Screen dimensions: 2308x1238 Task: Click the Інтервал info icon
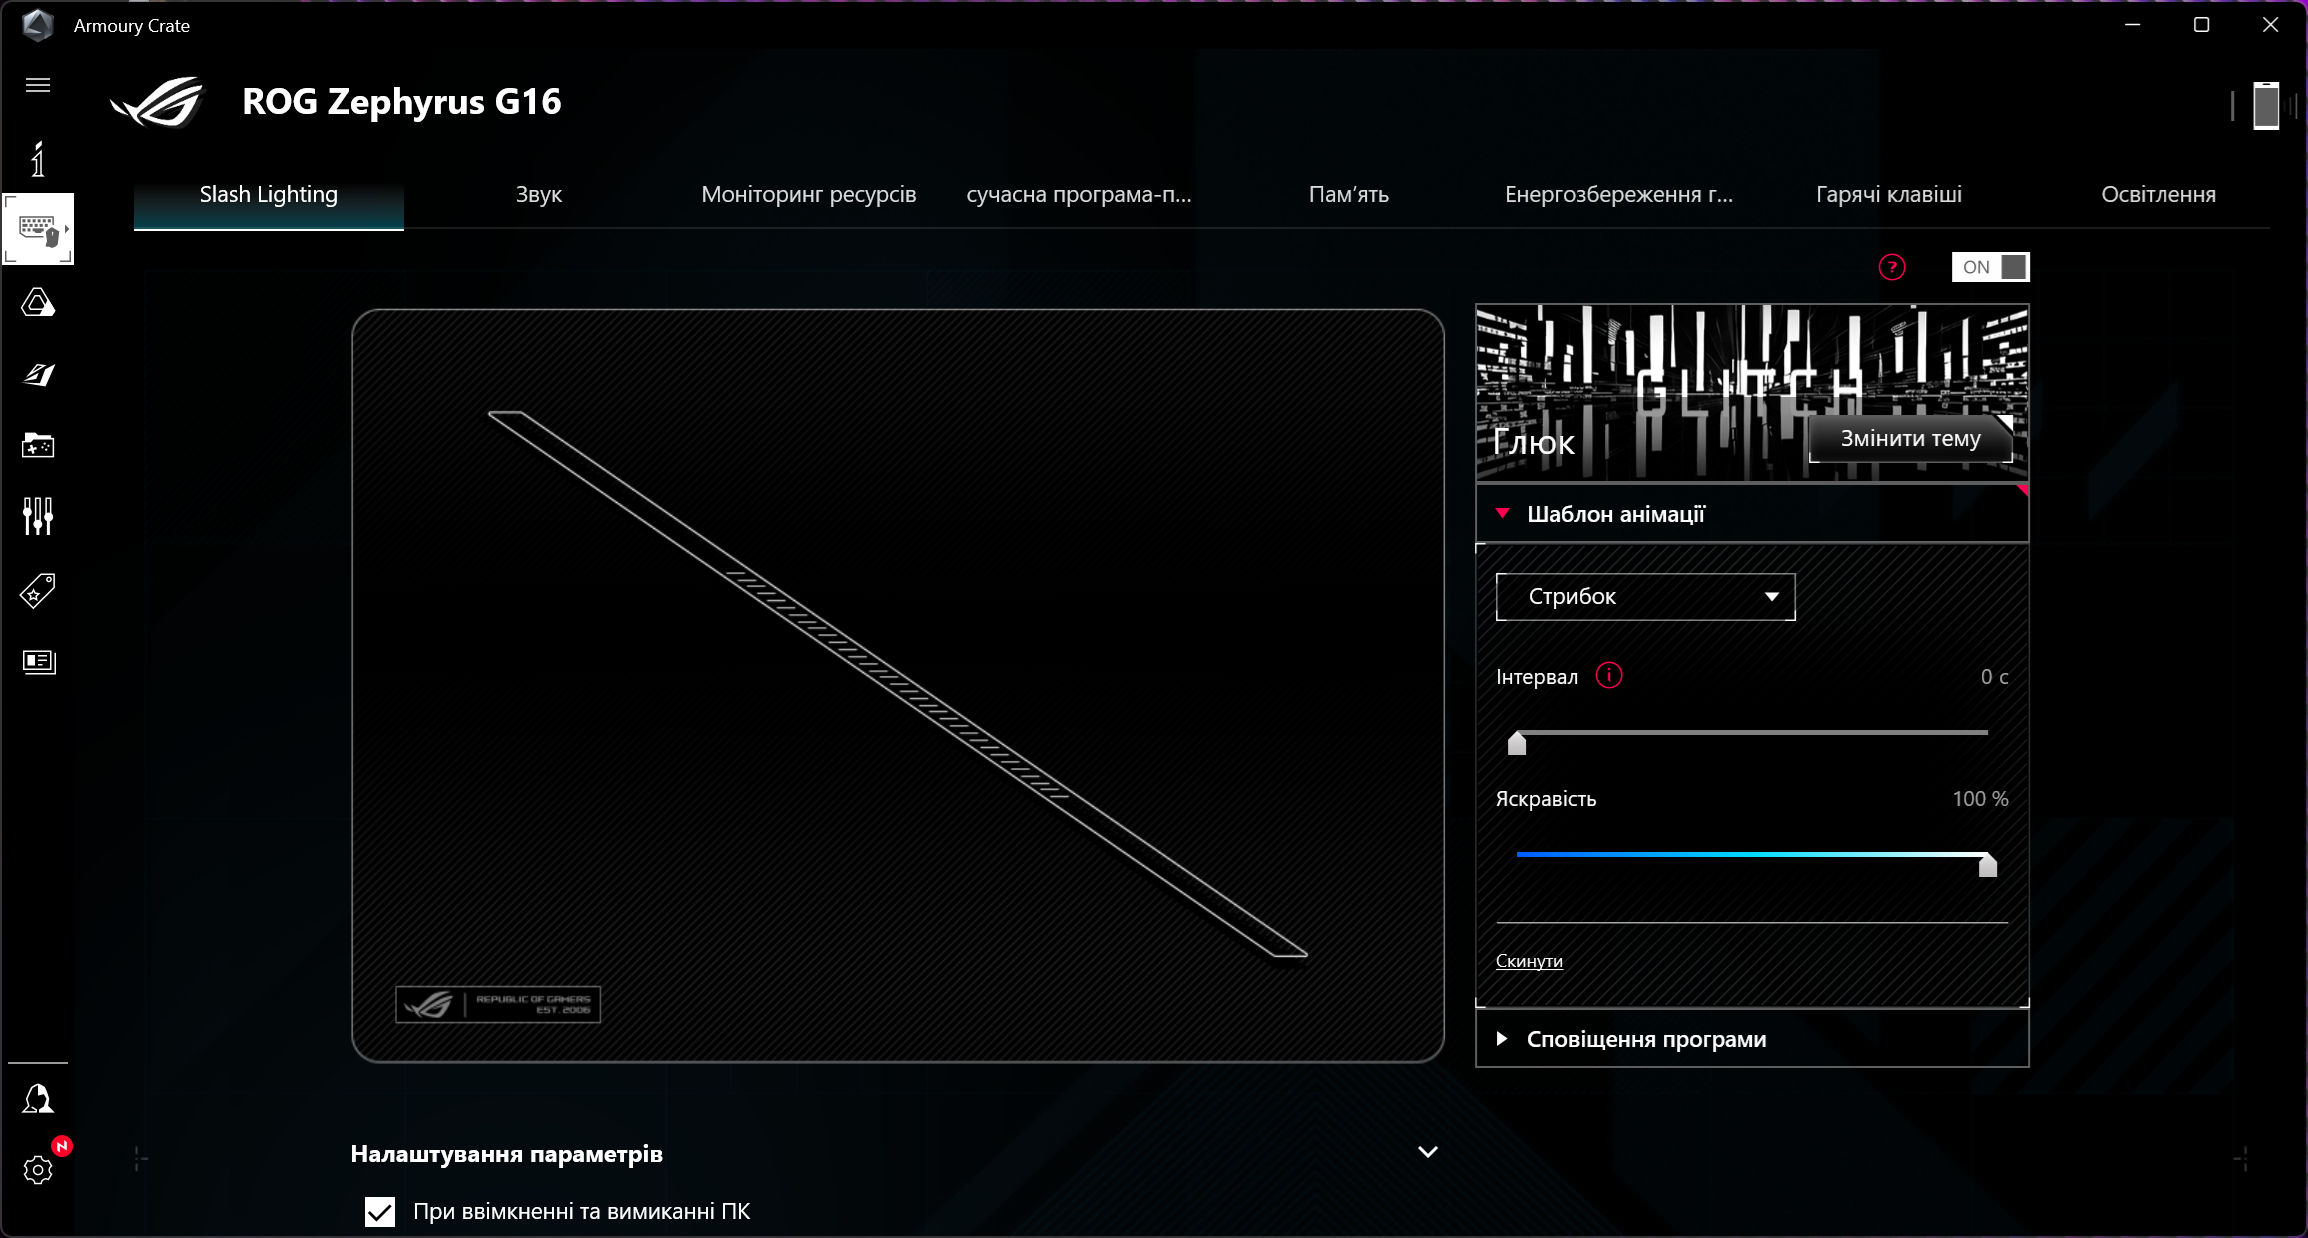point(1608,675)
